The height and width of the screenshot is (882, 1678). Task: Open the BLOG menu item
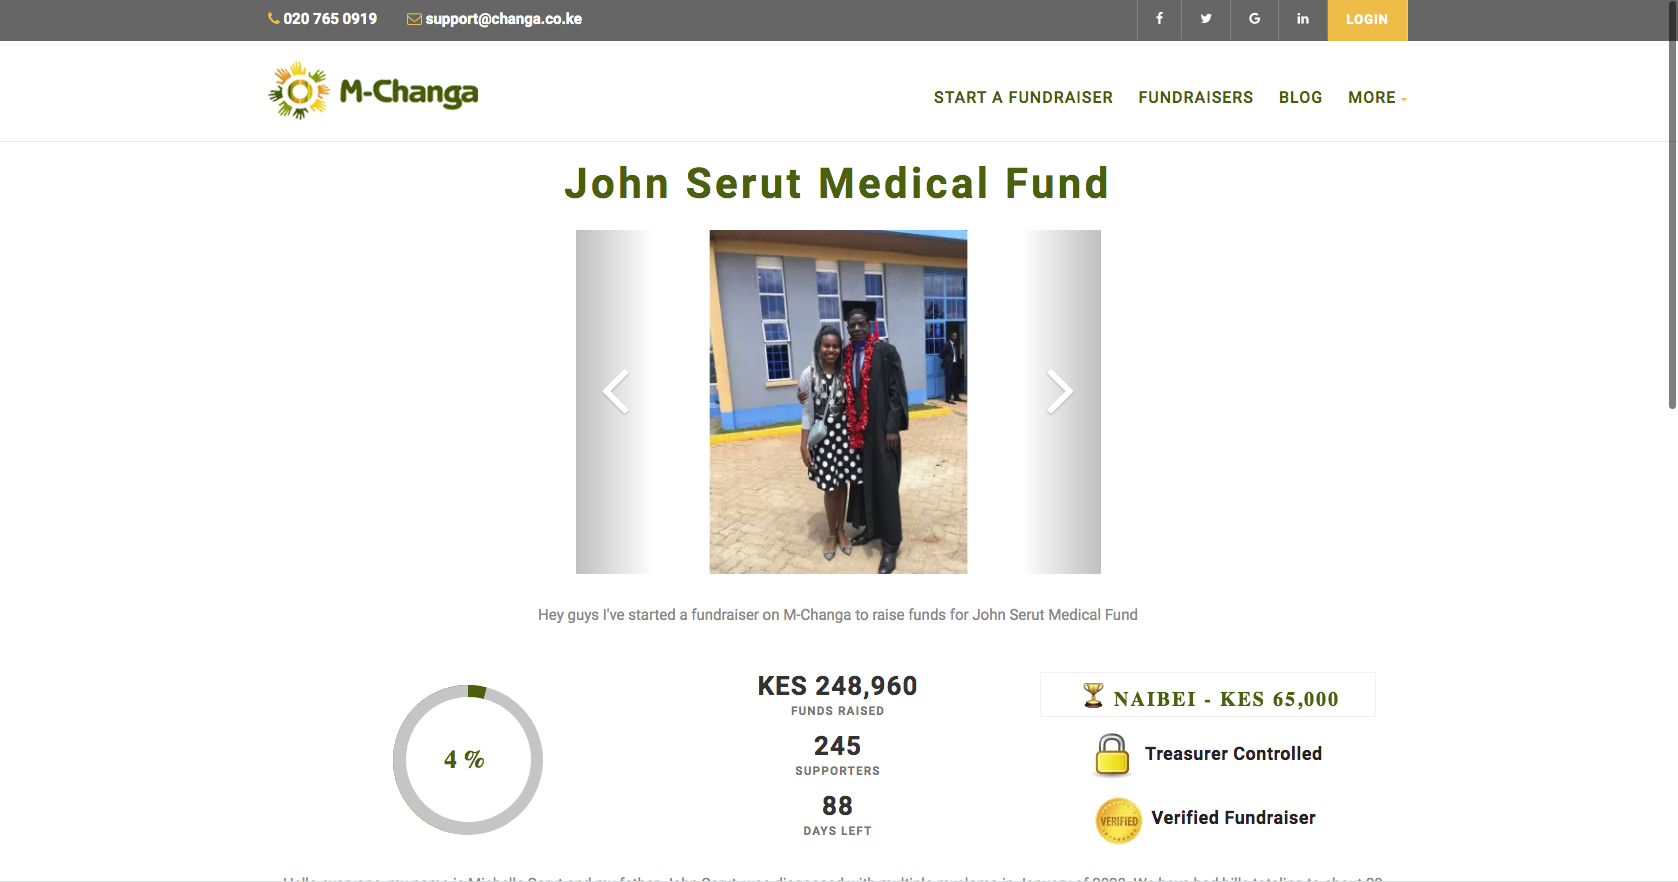point(1300,97)
